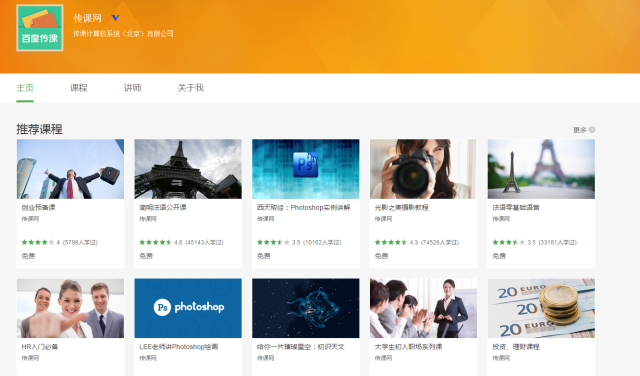This screenshot has width=640, height=376.
Task: Click star rating of 西天取经 Photoshop course
Action: (x=273, y=242)
